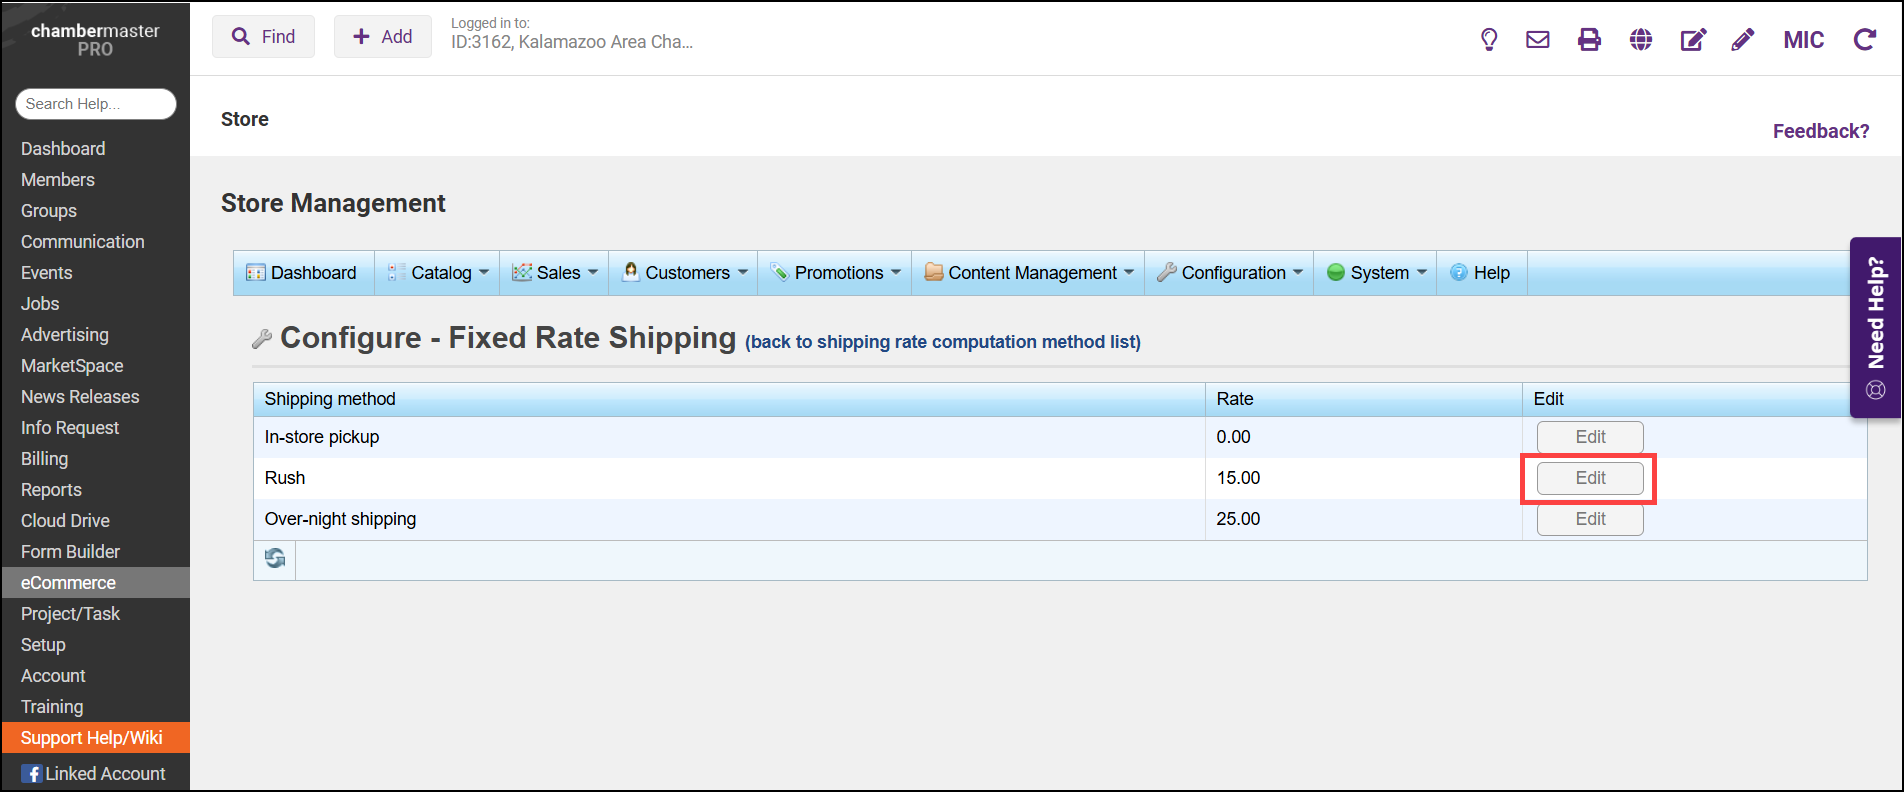Viewport: 1904px width, 792px height.
Task: Edit the Over-night shipping rate
Action: (1589, 519)
